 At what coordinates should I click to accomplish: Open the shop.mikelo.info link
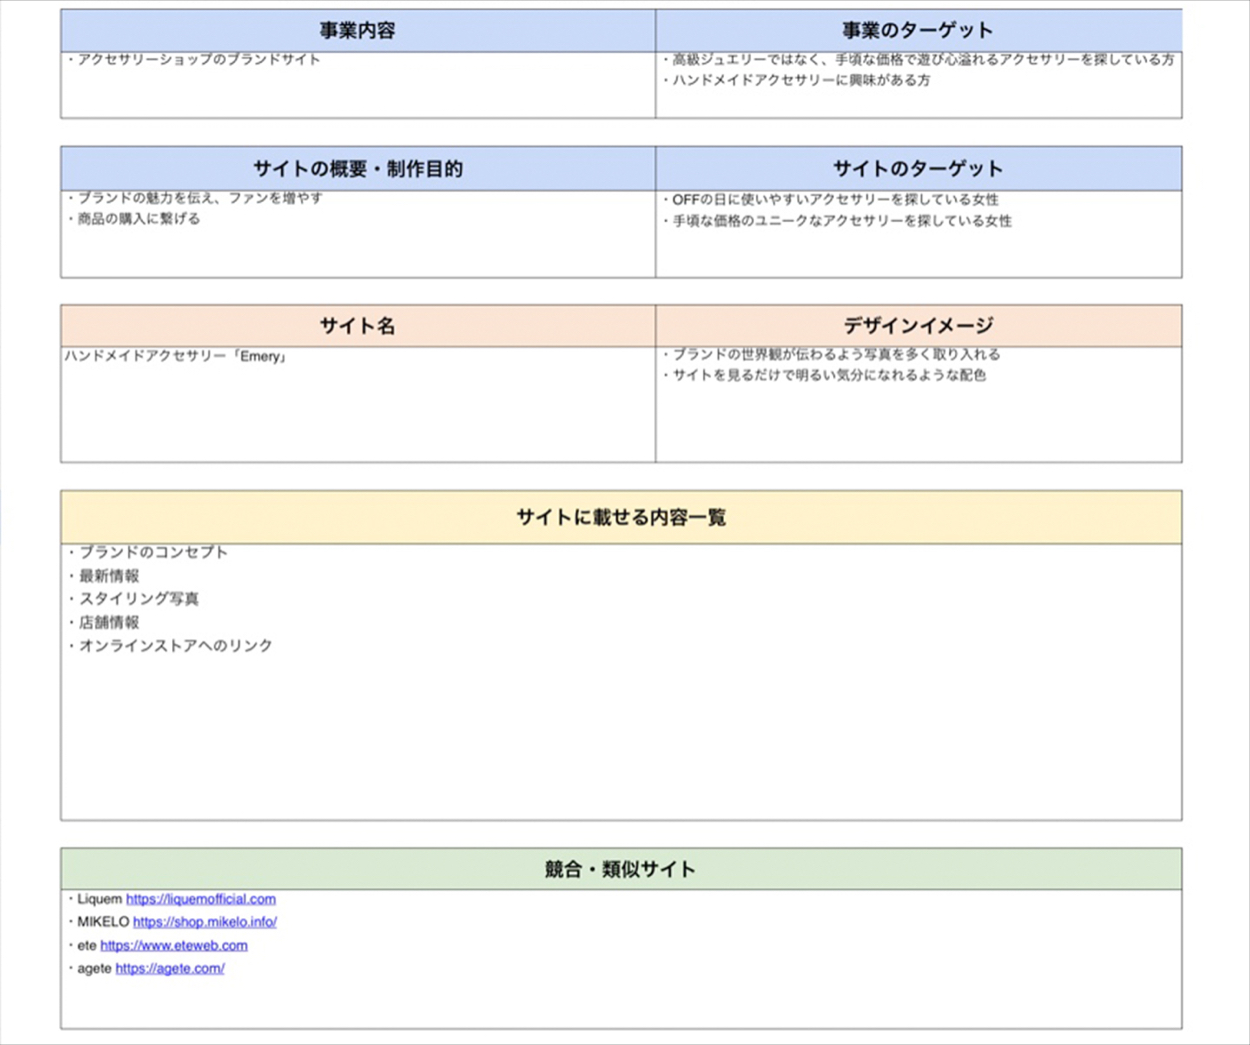(204, 922)
